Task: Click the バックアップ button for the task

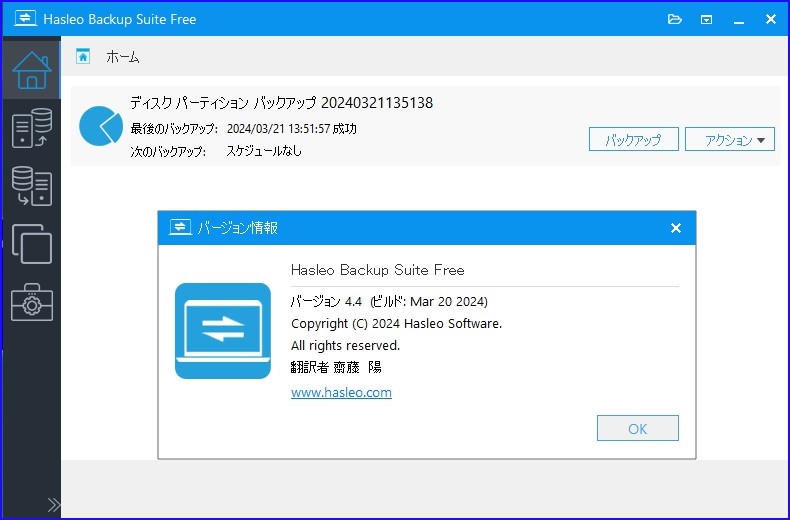Action: (634, 139)
